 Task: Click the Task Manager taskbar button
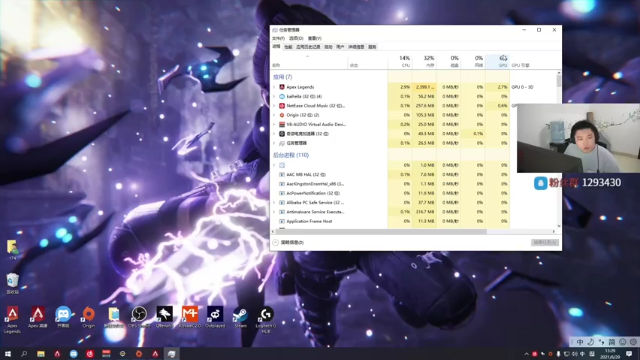[x=171, y=353]
